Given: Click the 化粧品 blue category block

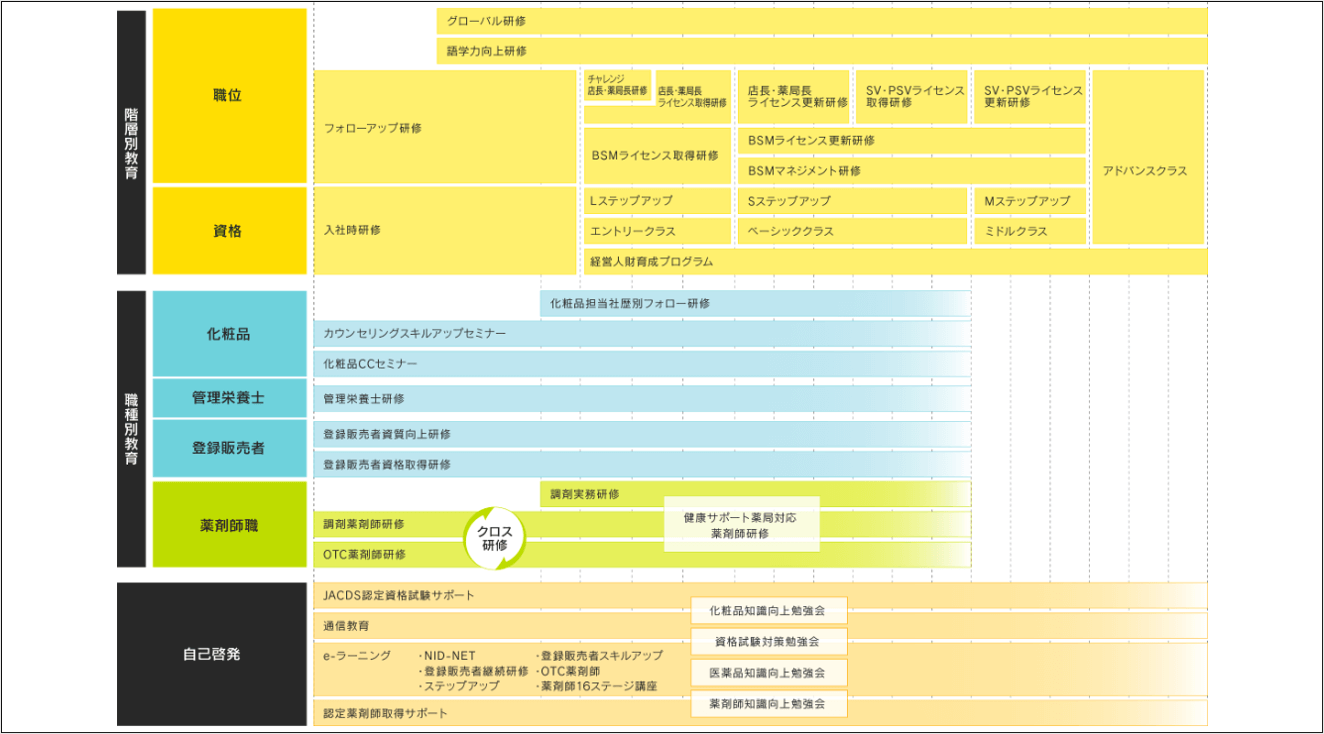Looking at the screenshot, I should point(229,334).
